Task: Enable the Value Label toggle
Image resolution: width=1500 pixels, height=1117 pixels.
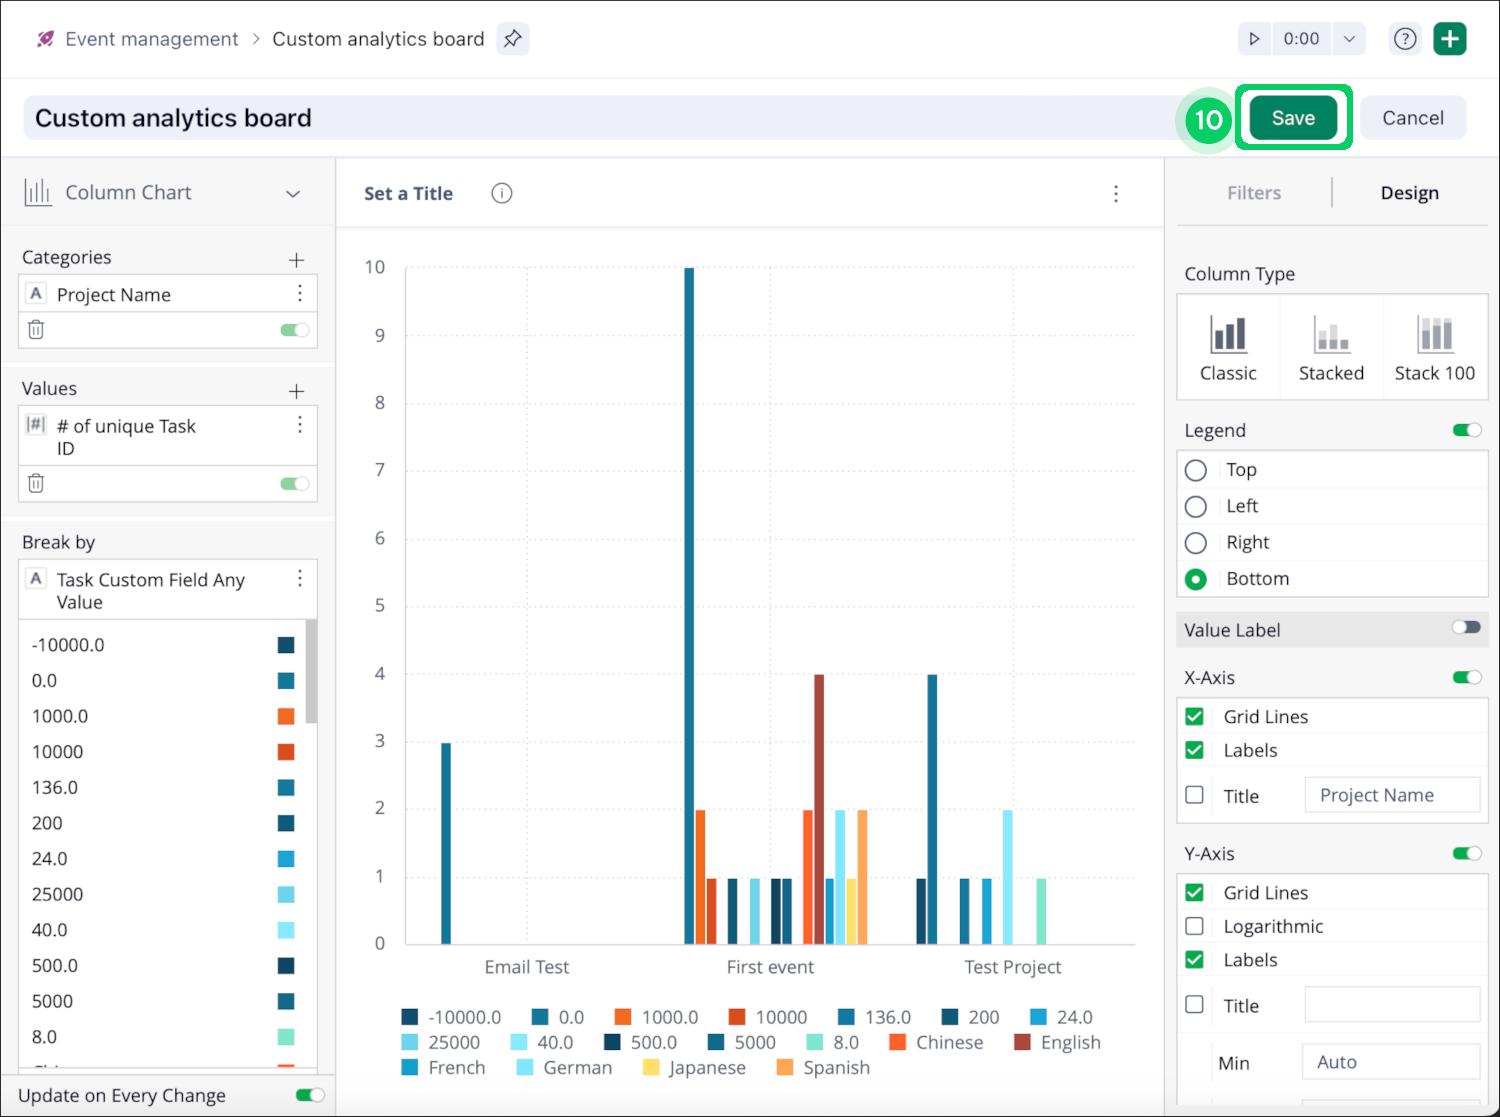Action: tap(1466, 628)
